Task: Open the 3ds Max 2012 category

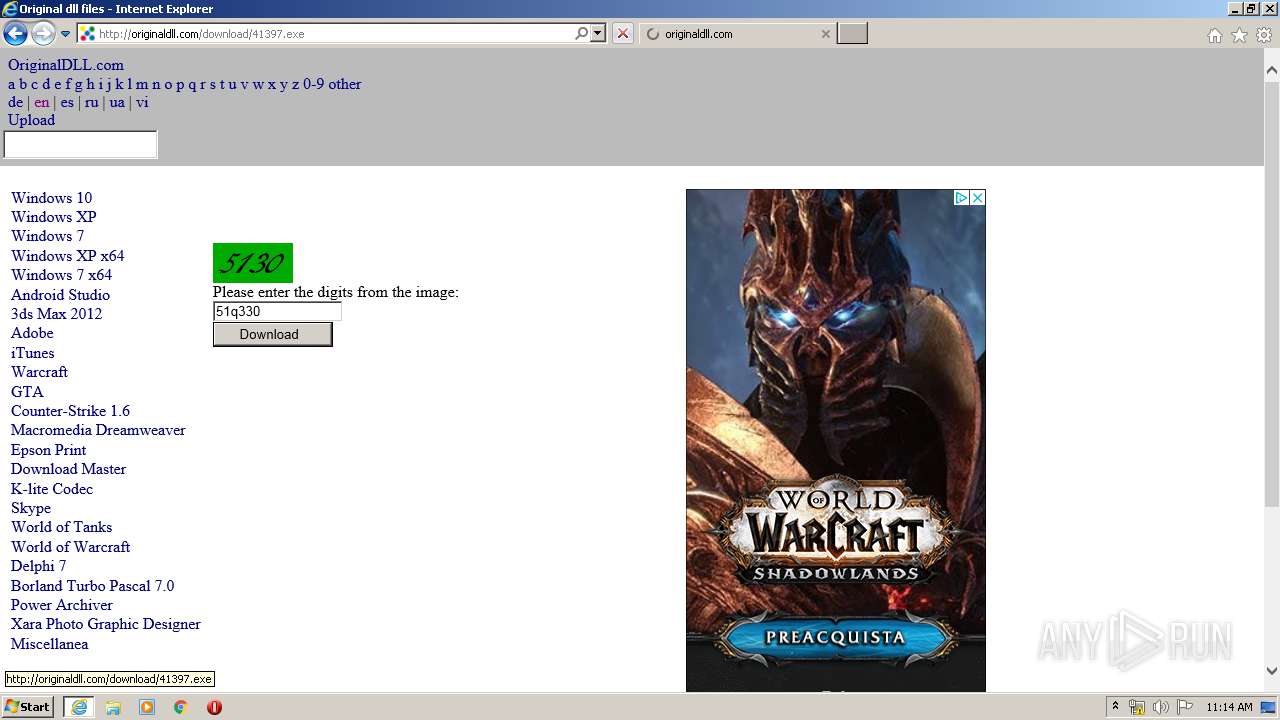Action: 56,314
